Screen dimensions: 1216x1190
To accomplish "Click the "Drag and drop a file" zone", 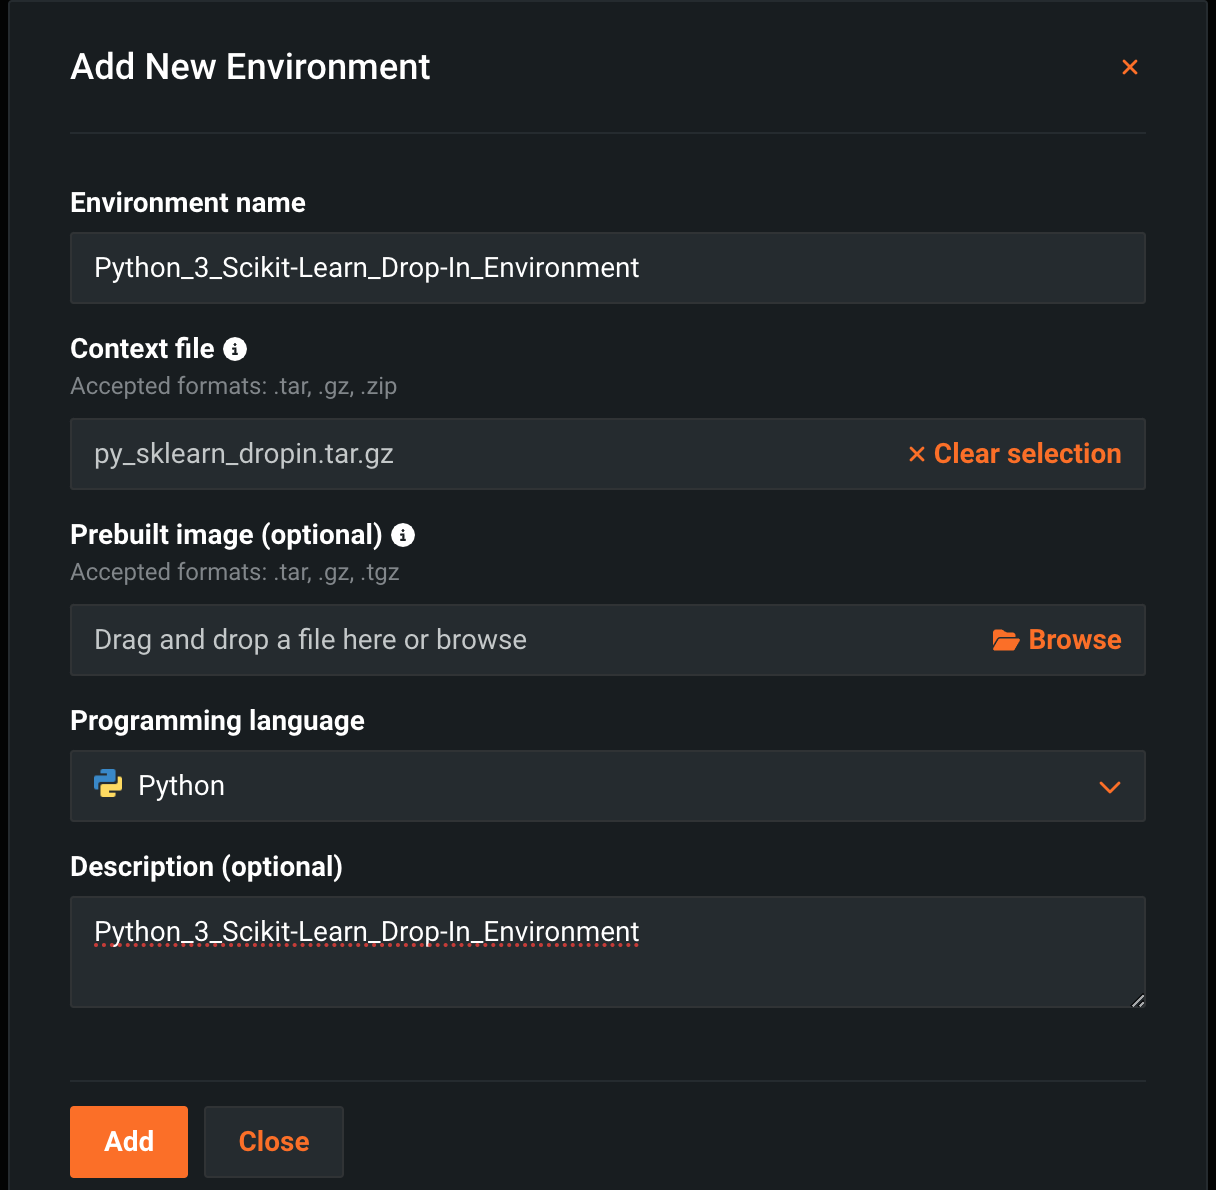I will pyautogui.click(x=500, y=640).
